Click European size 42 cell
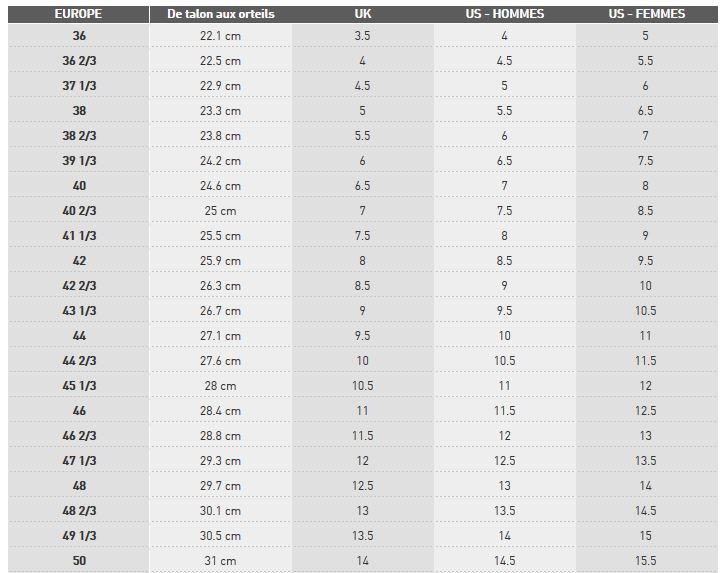 (x=79, y=261)
